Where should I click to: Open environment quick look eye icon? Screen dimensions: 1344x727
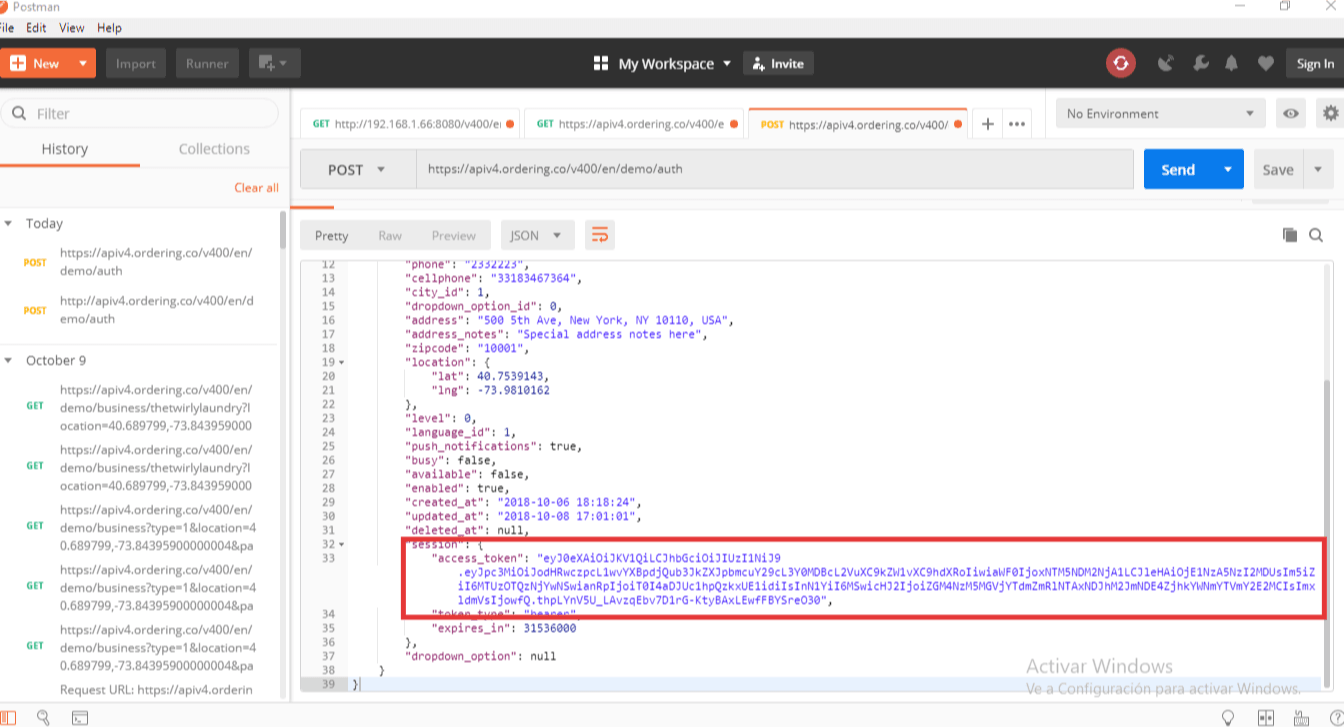1291,113
